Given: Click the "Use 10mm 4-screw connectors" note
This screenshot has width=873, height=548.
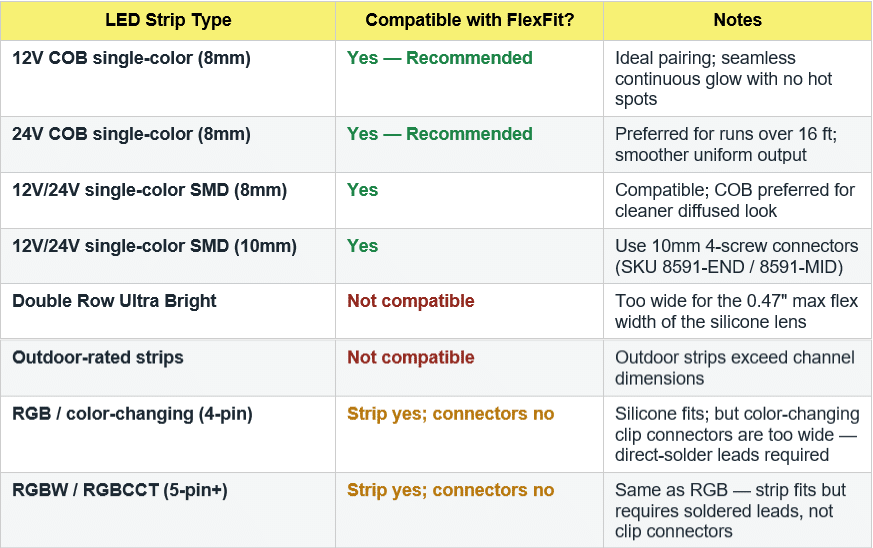Looking at the screenshot, I should (x=736, y=257).
